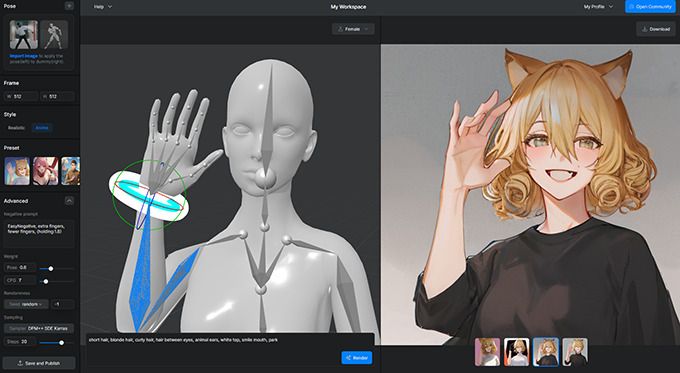Open the Female model dropdown

tap(353, 29)
